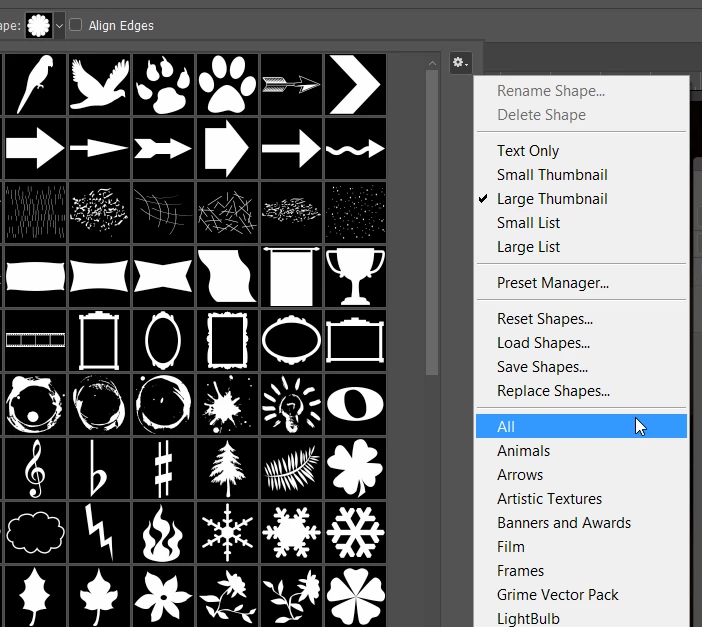Pick the rounded clover flower shape

[355, 597]
